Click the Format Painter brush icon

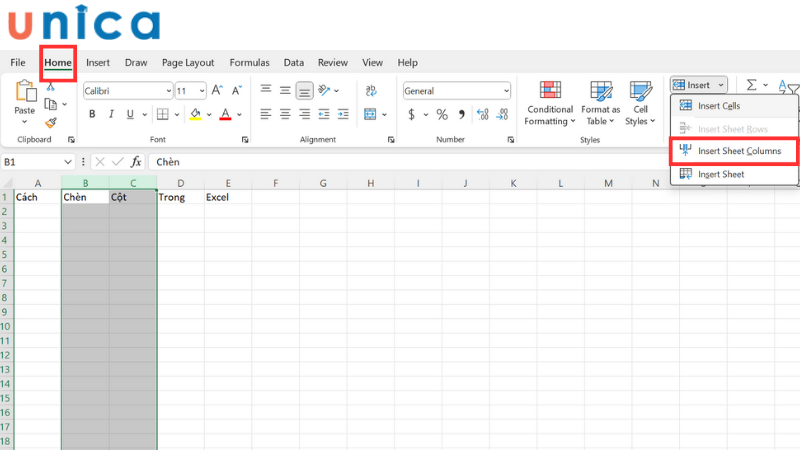point(51,122)
